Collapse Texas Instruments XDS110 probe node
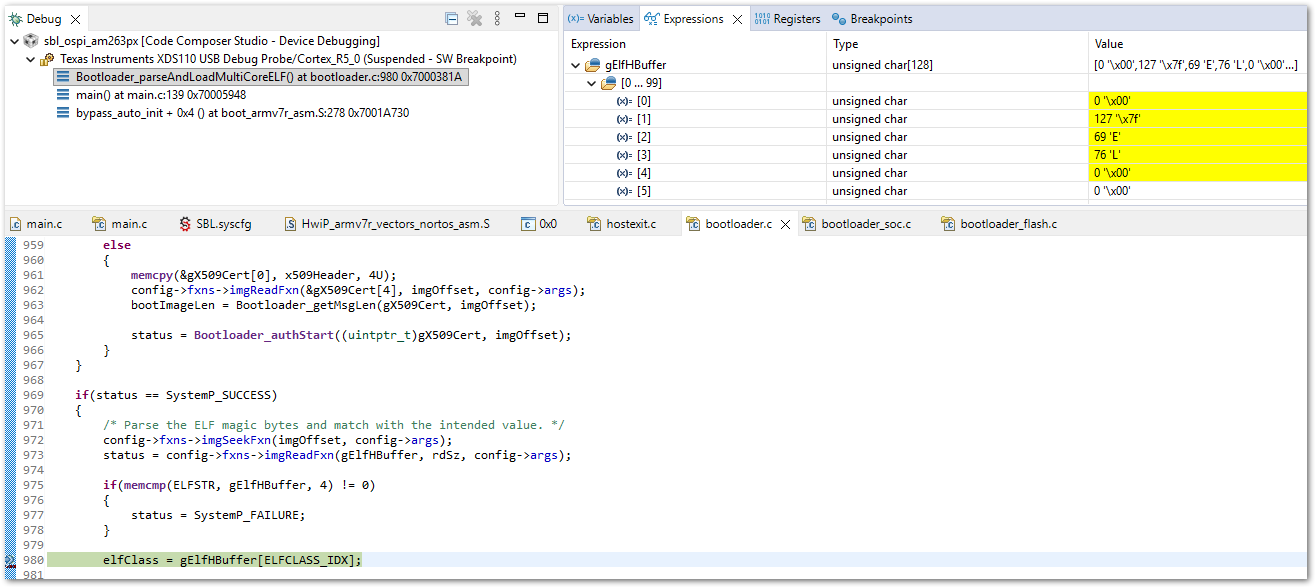1316x588 pixels. coord(30,59)
